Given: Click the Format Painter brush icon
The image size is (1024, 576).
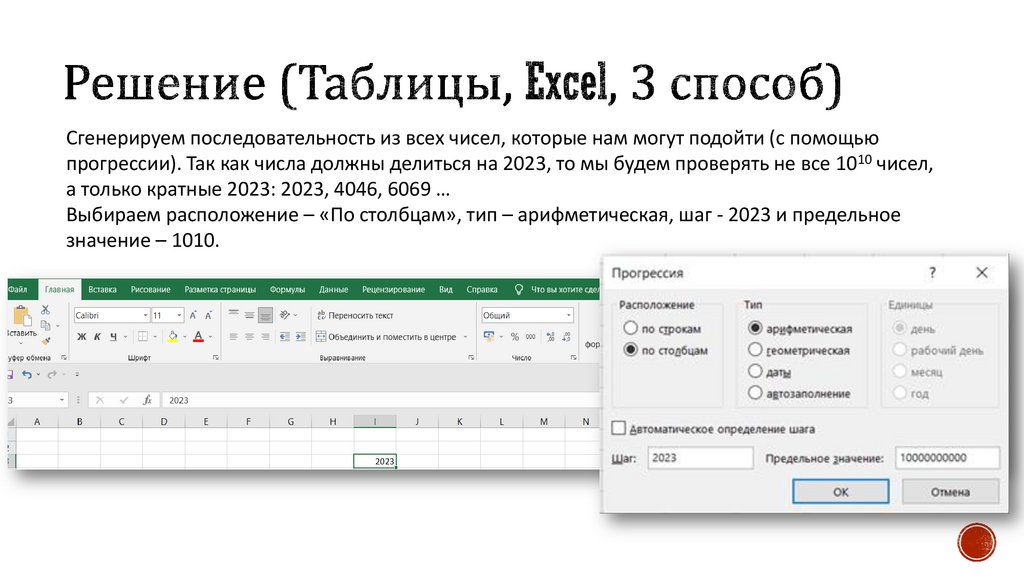Looking at the screenshot, I should pyautogui.click(x=46, y=340).
